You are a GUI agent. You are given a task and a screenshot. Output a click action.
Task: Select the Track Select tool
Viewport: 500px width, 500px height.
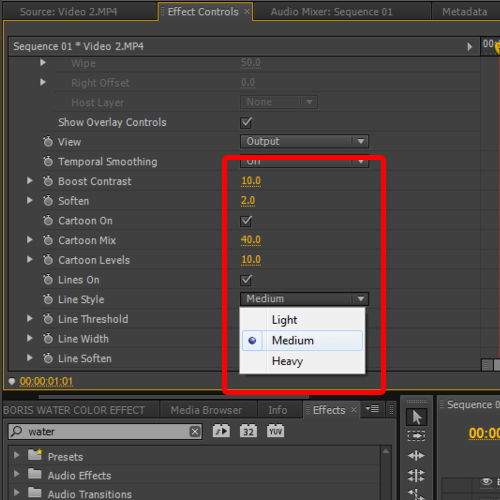coord(416,436)
